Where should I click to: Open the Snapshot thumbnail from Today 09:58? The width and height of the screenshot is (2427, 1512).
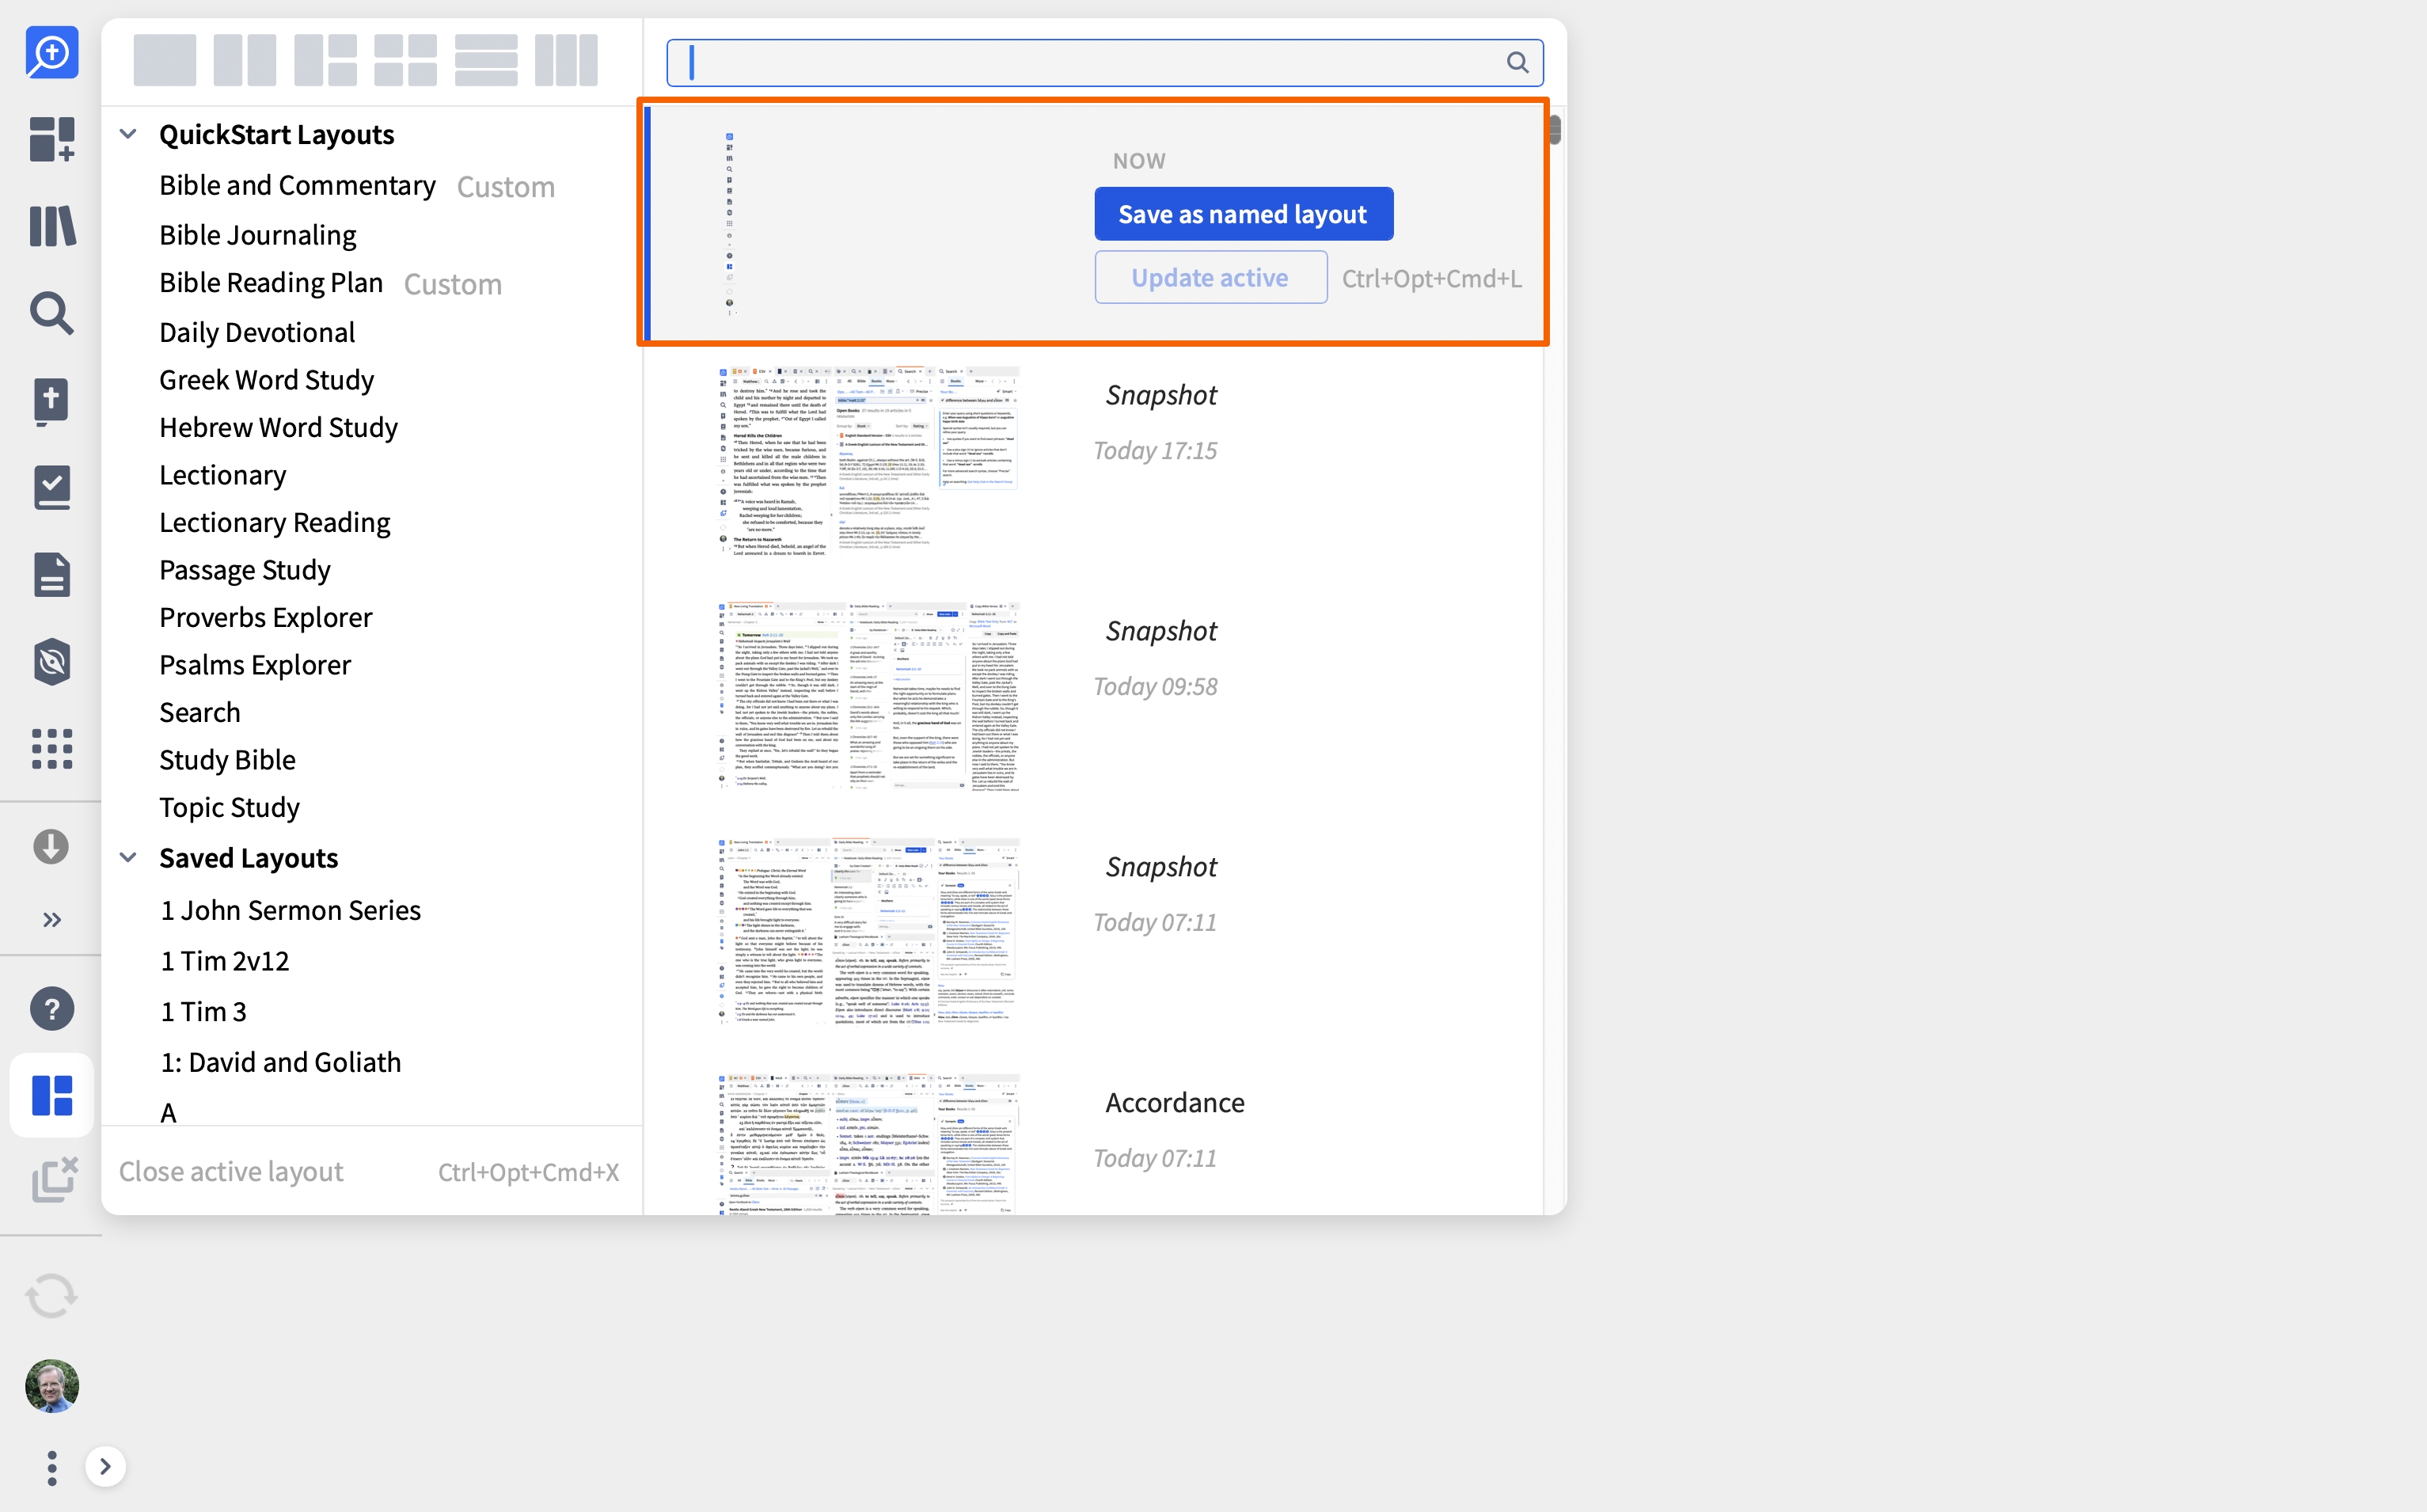point(868,697)
